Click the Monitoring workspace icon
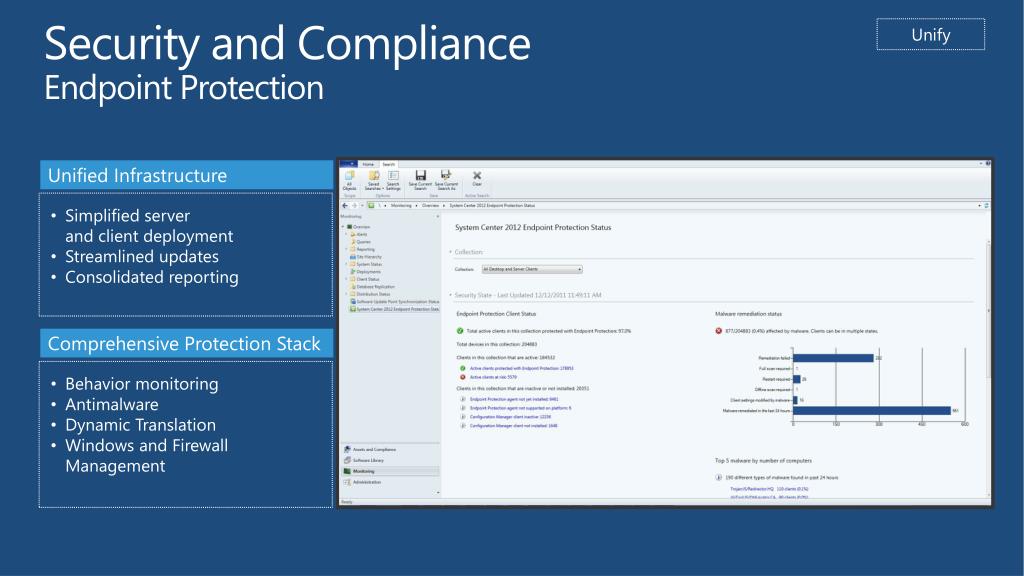 pos(347,471)
